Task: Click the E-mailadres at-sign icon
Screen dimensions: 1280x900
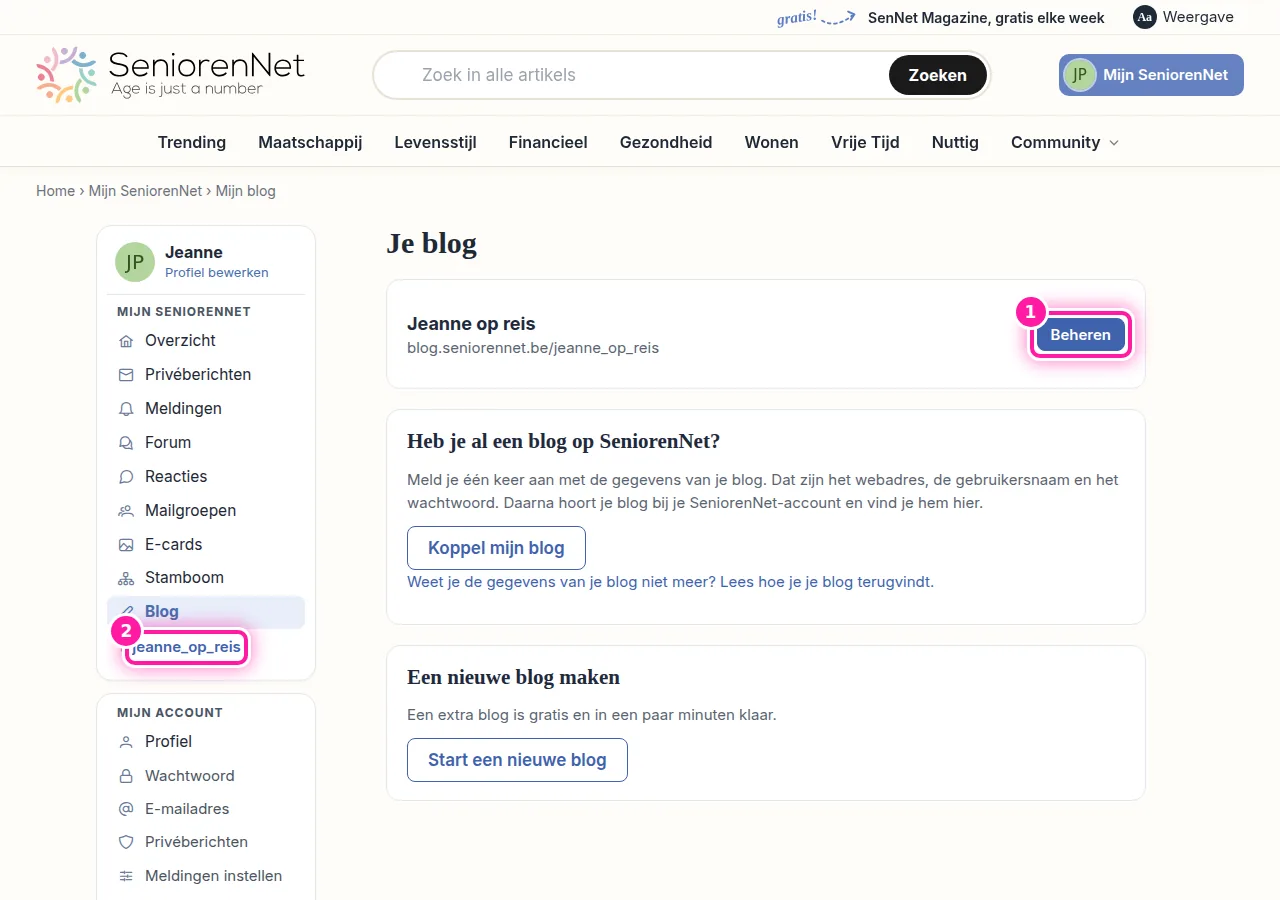Action: point(126,809)
